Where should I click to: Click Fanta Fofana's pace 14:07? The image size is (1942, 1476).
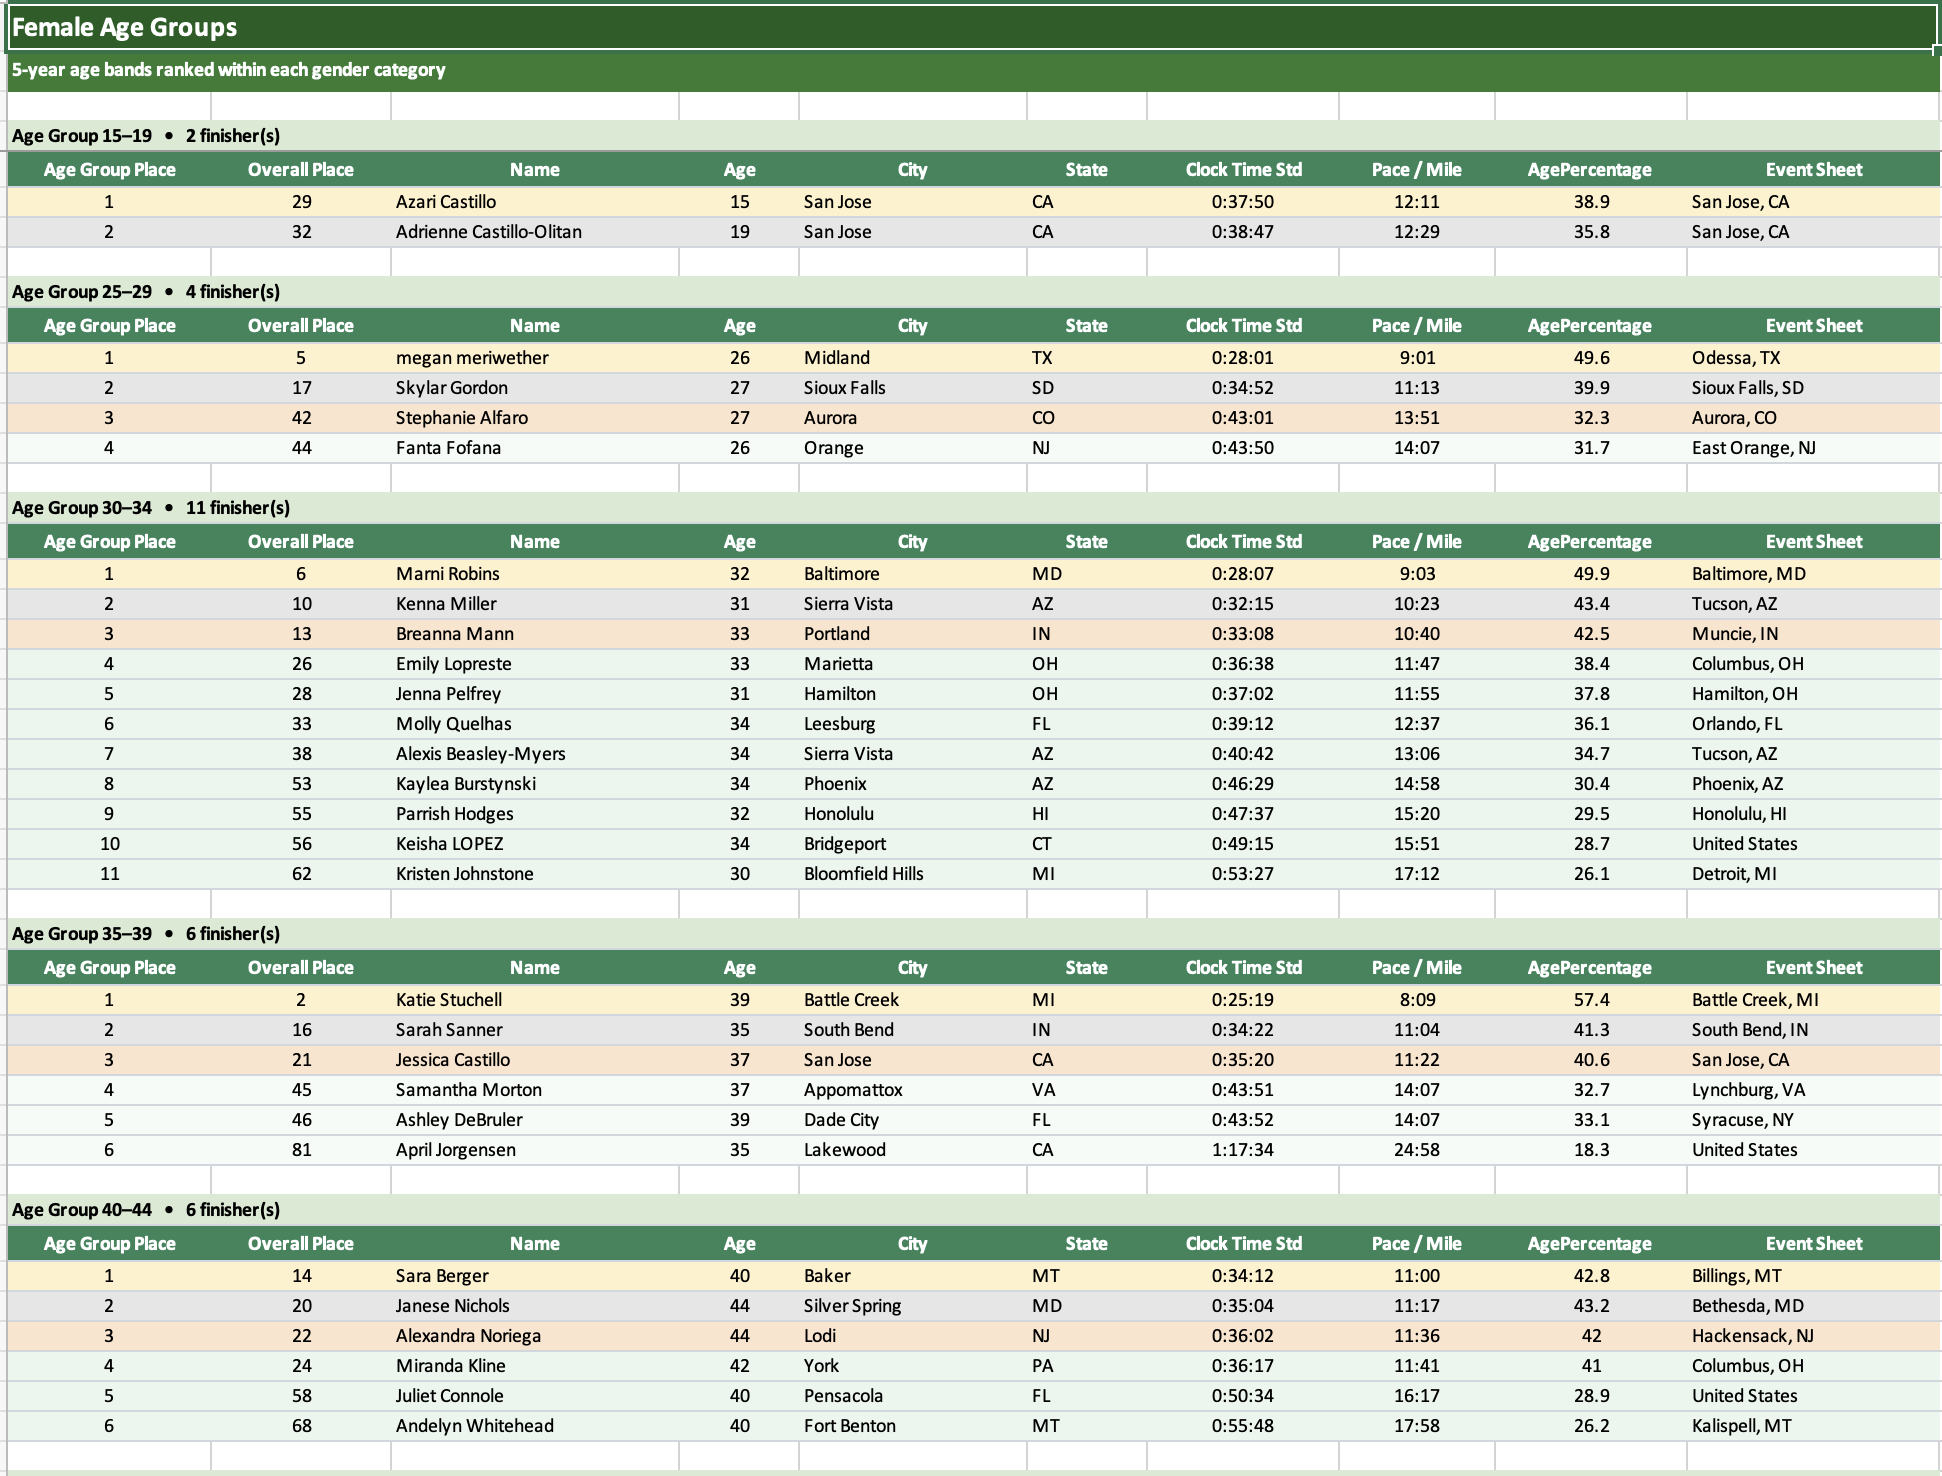coord(1416,448)
